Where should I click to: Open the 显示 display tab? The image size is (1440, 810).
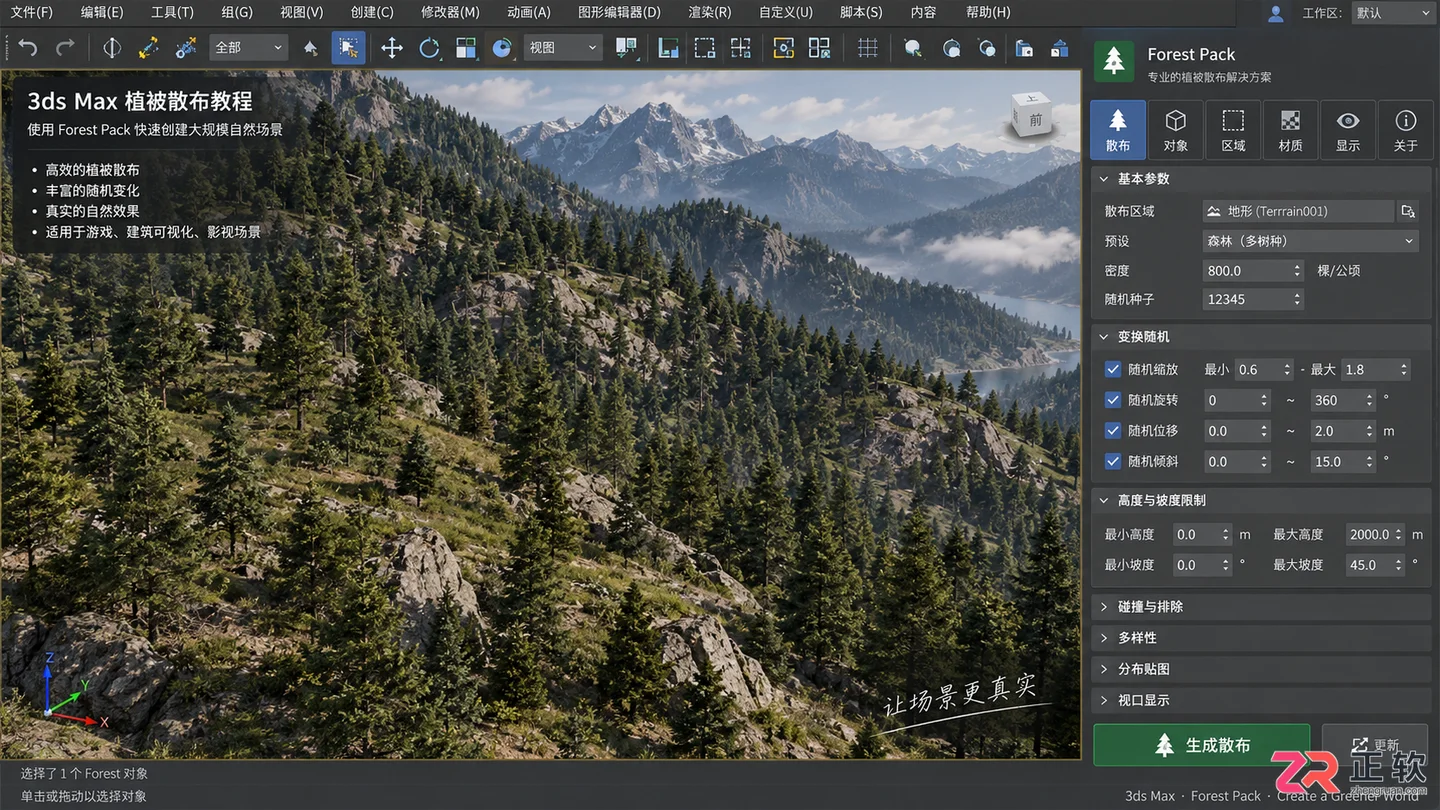pyautogui.click(x=1348, y=131)
